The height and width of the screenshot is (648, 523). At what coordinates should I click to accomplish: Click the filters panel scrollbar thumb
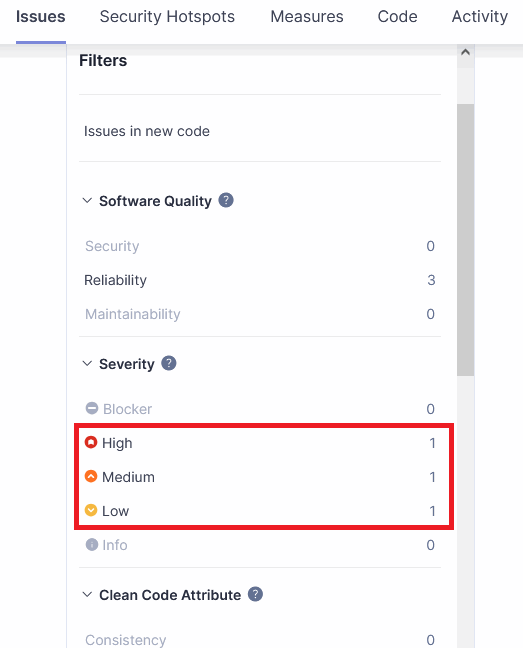466,240
